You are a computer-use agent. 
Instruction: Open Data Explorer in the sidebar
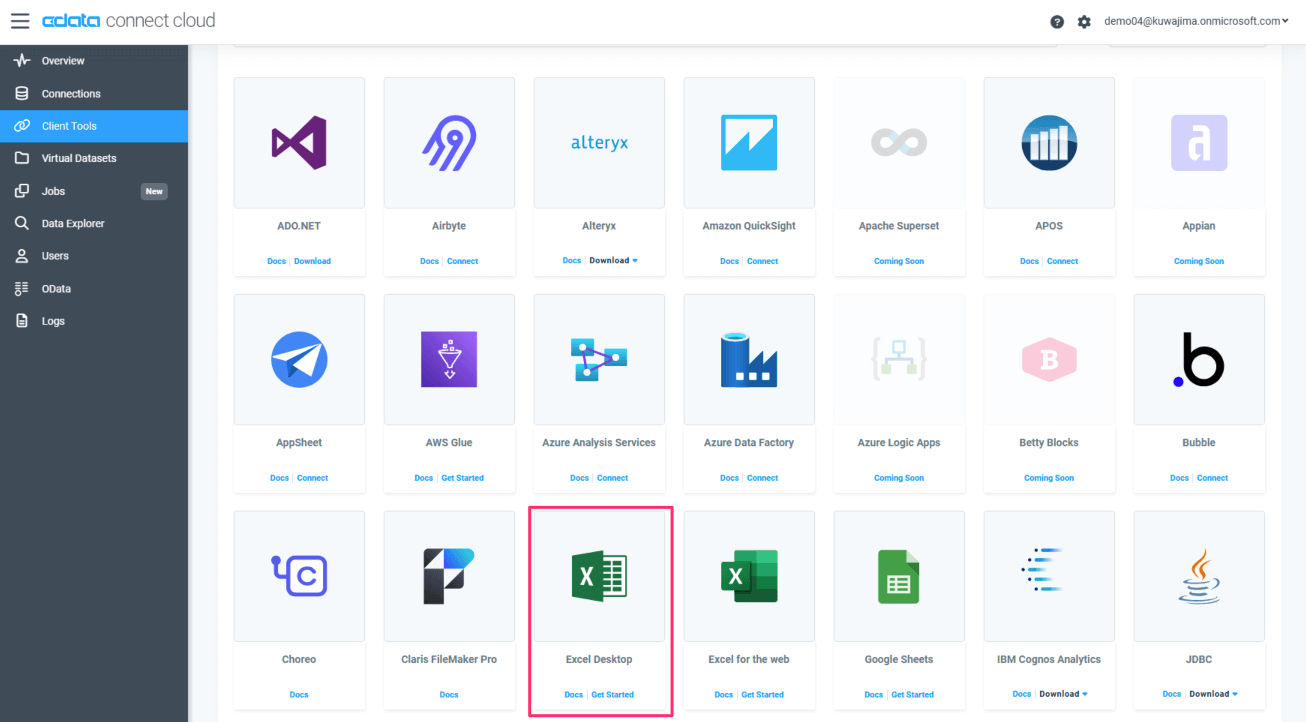tap(94, 223)
